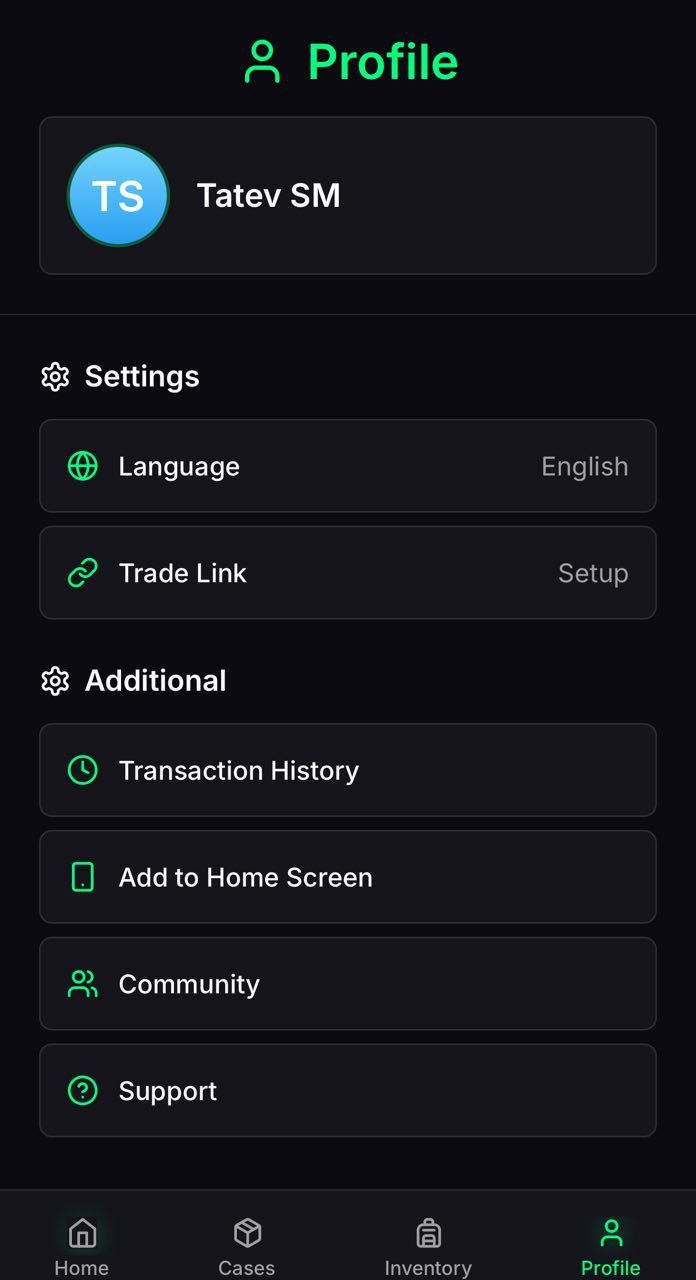Image resolution: width=696 pixels, height=1280 pixels.
Task: Click the clock icon for Transaction History
Action: click(83, 770)
